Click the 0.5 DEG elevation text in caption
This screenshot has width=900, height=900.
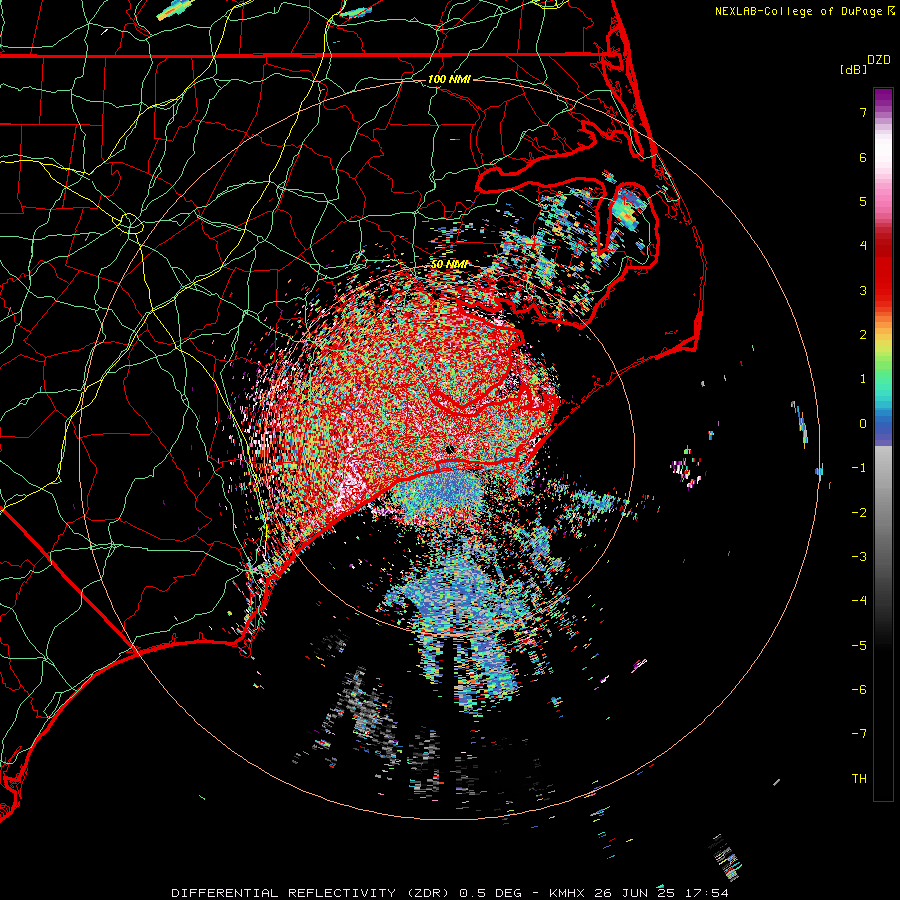tap(491, 893)
